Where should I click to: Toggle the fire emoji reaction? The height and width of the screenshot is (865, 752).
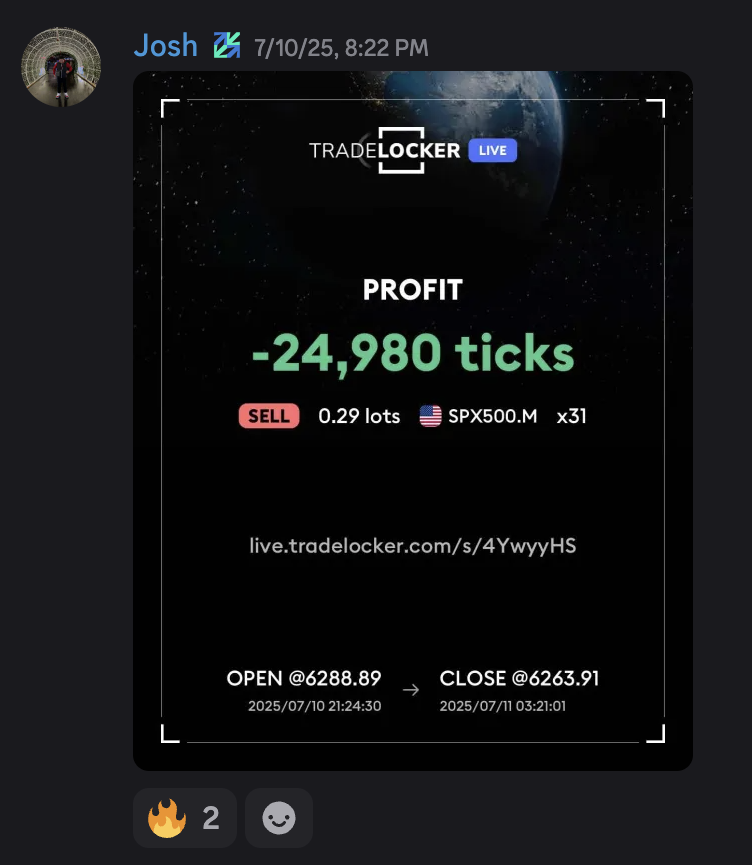point(185,818)
